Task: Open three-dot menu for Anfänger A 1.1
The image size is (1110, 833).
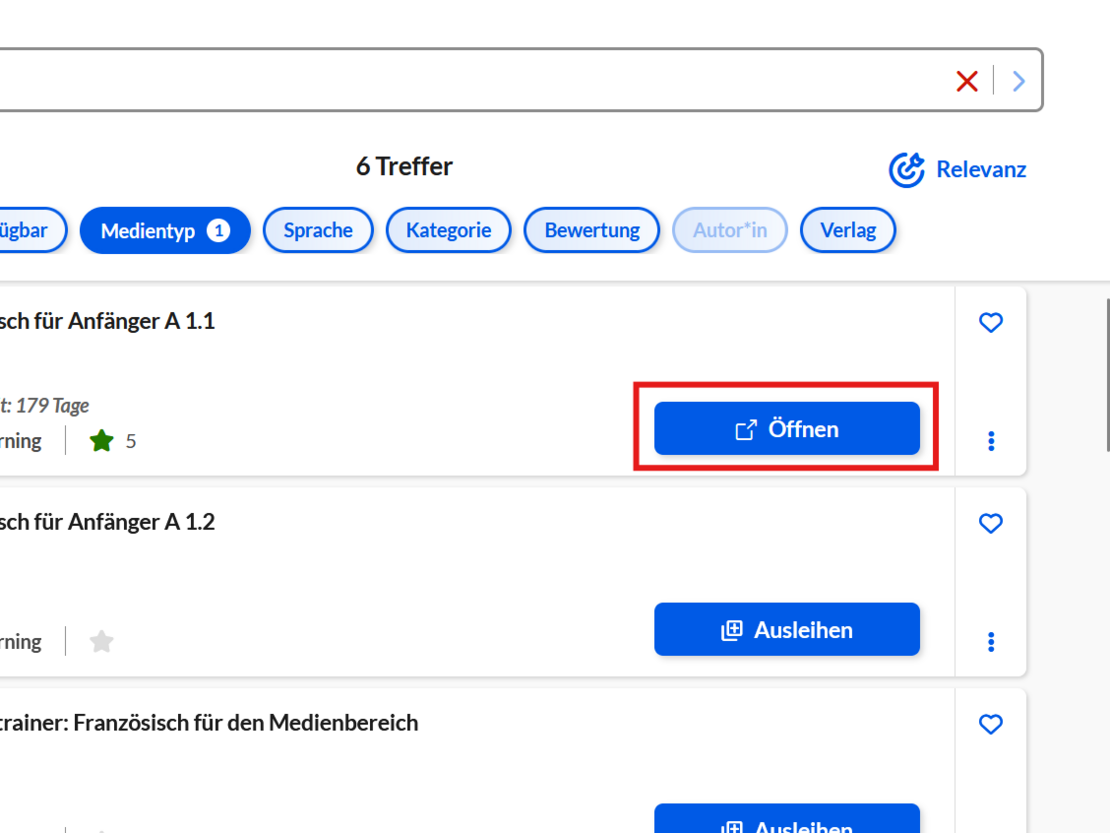Action: pyautogui.click(x=990, y=440)
